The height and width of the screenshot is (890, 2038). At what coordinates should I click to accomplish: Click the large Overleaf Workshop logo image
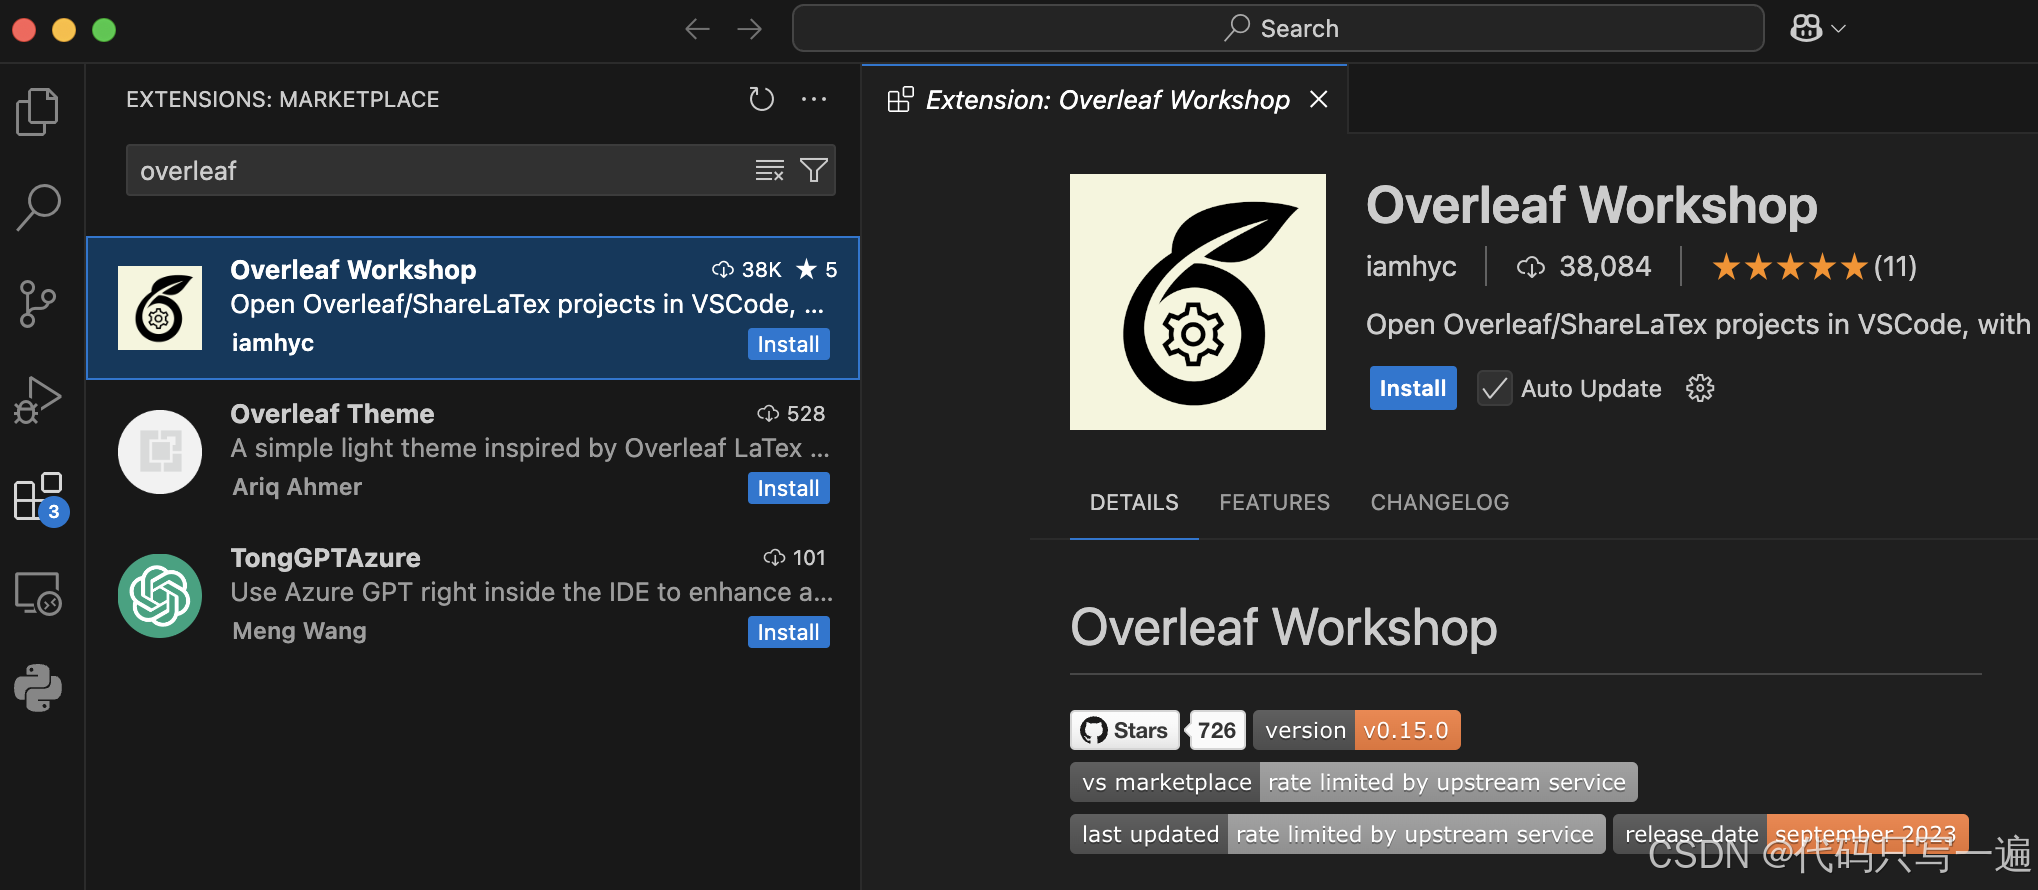(x=1198, y=302)
